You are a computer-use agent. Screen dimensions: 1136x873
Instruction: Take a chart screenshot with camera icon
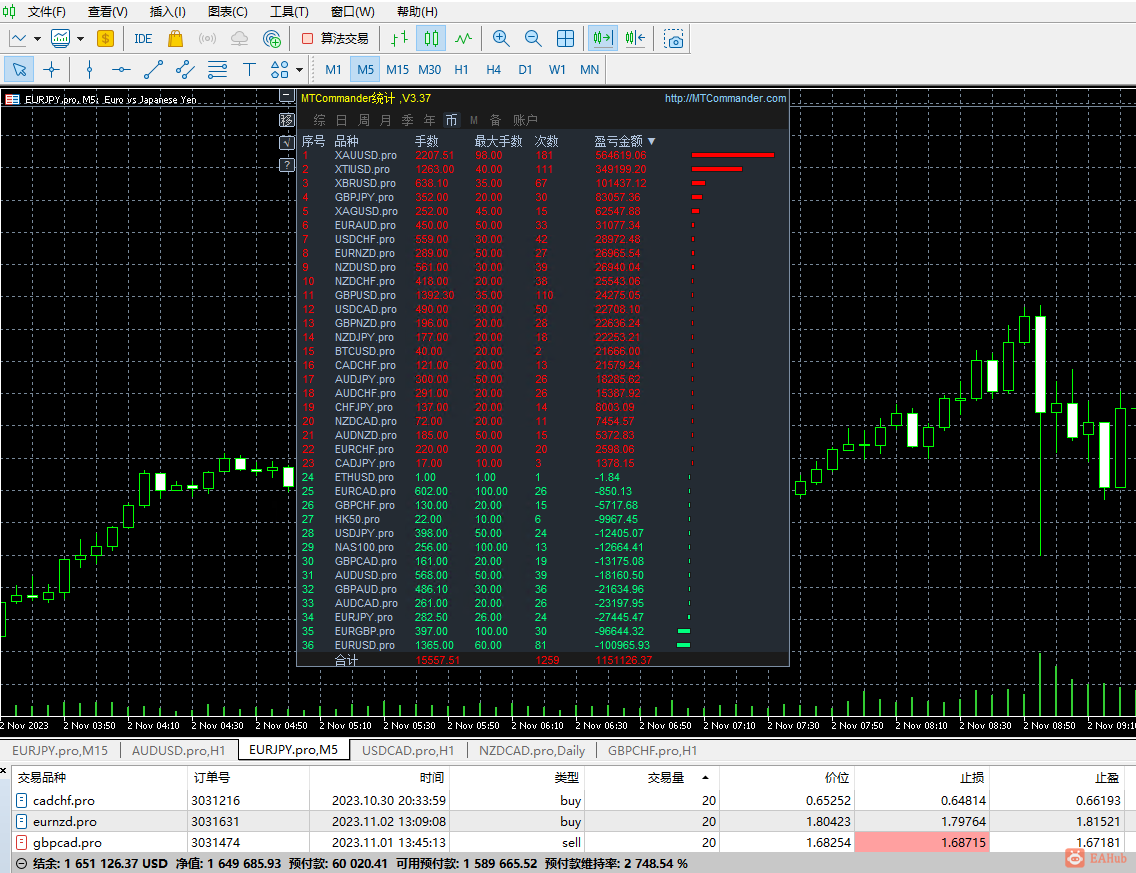[673, 38]
